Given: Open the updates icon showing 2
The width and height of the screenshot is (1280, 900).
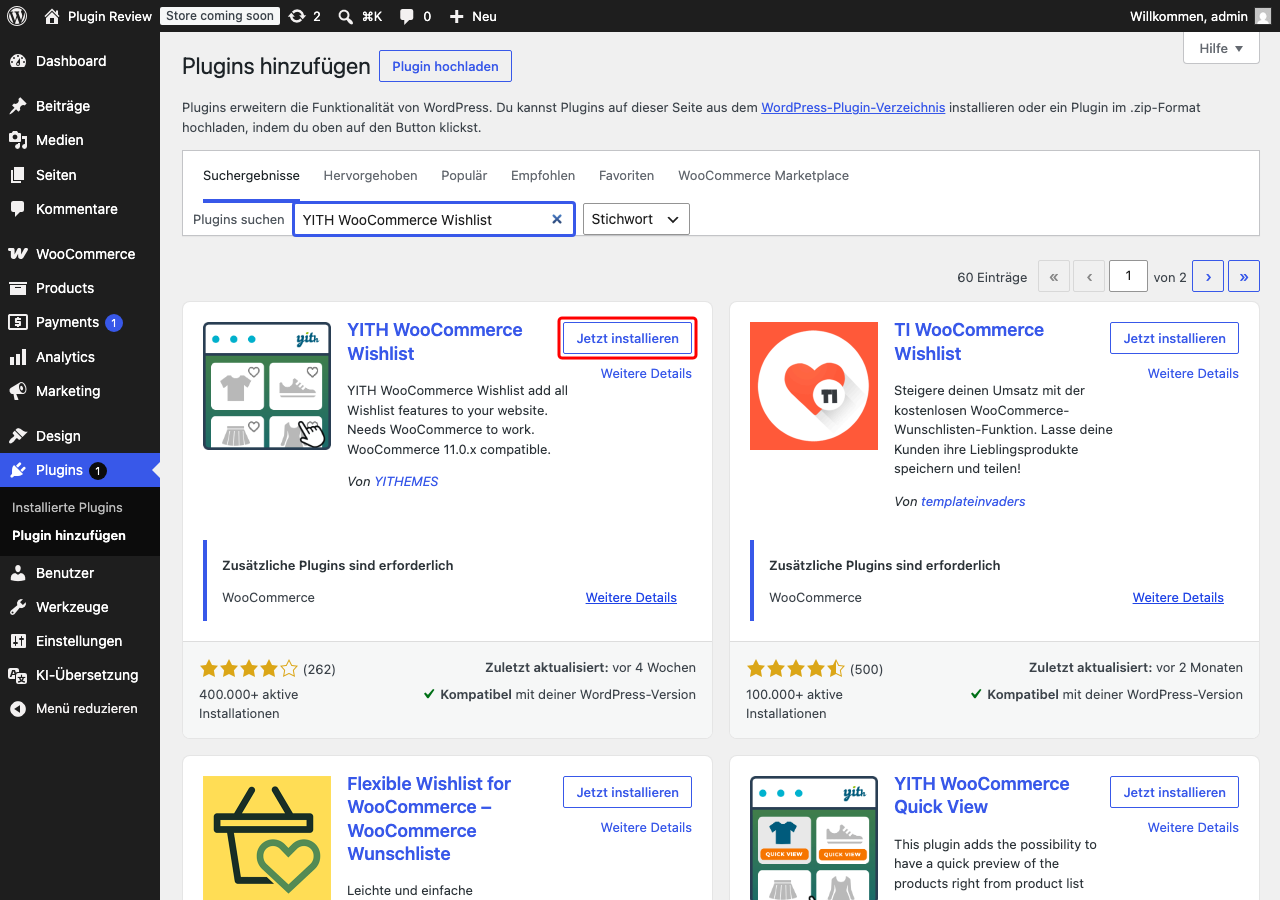Looking at the screenshot, I should click(304, 16).
